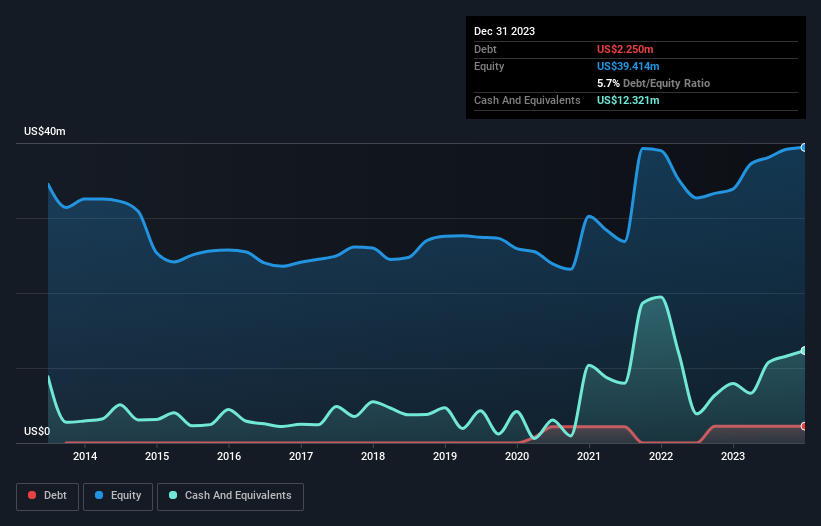Click the 2015 x-axis label

pos(157,456)
